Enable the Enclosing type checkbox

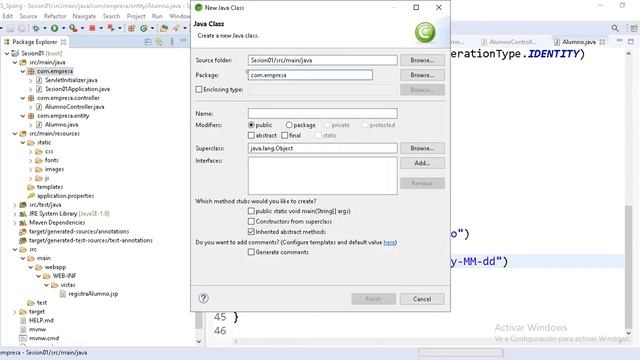[199, 89]
